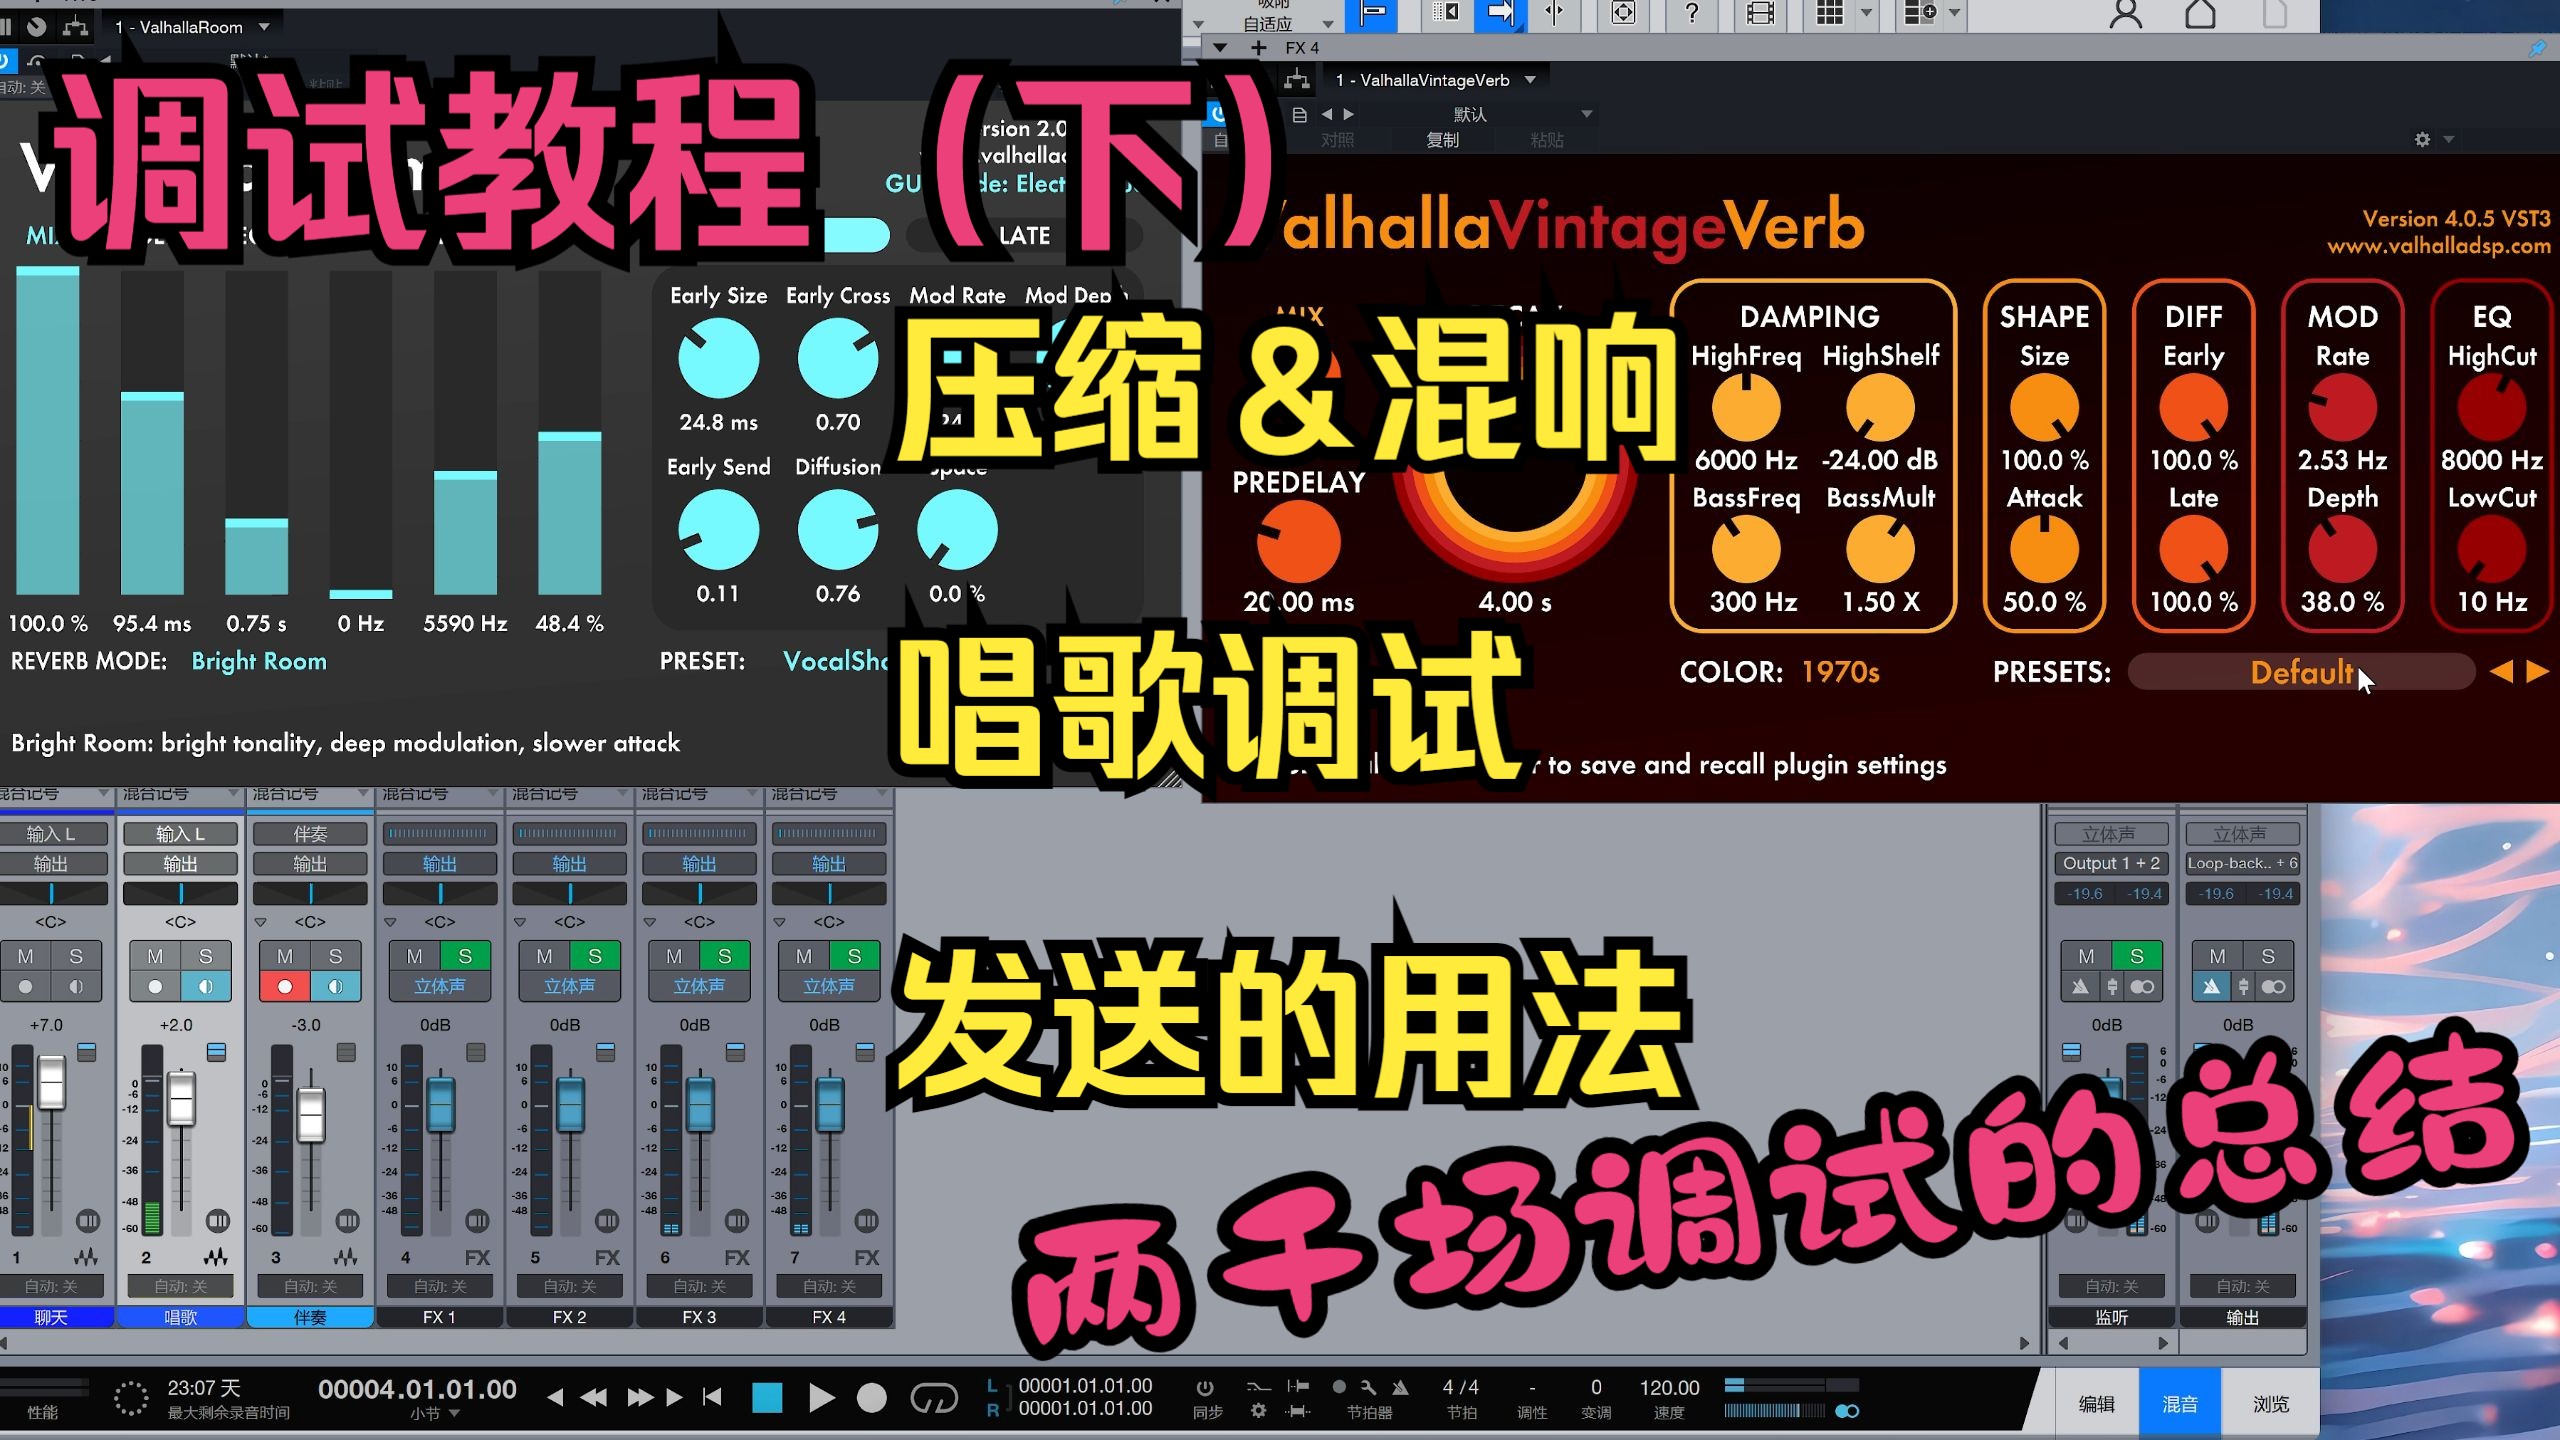Screen dimensions: 2560x1440
Task: Mute the 唱歌 channel
Action: [x=155, y=956]
